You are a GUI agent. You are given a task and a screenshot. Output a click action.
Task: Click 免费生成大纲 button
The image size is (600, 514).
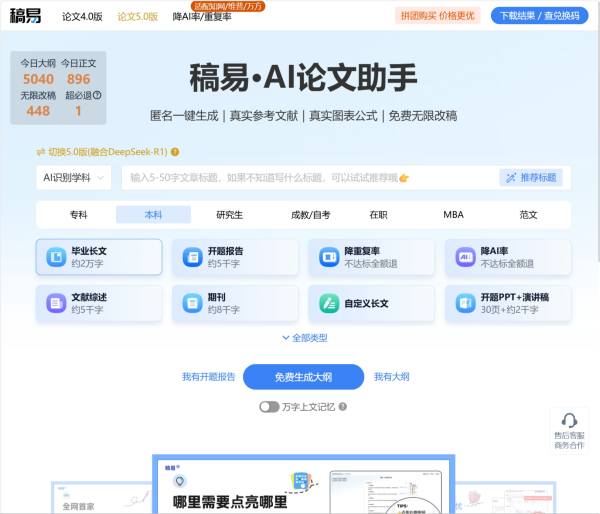303,377
